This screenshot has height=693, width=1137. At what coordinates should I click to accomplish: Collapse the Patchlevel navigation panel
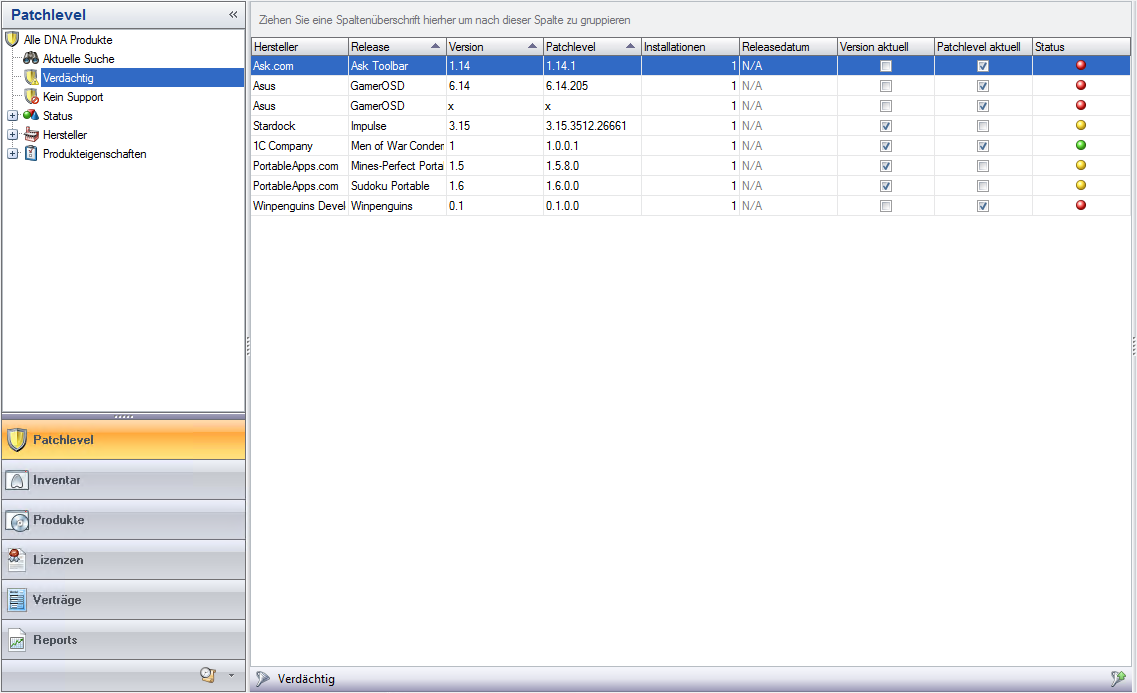point(233,15)
